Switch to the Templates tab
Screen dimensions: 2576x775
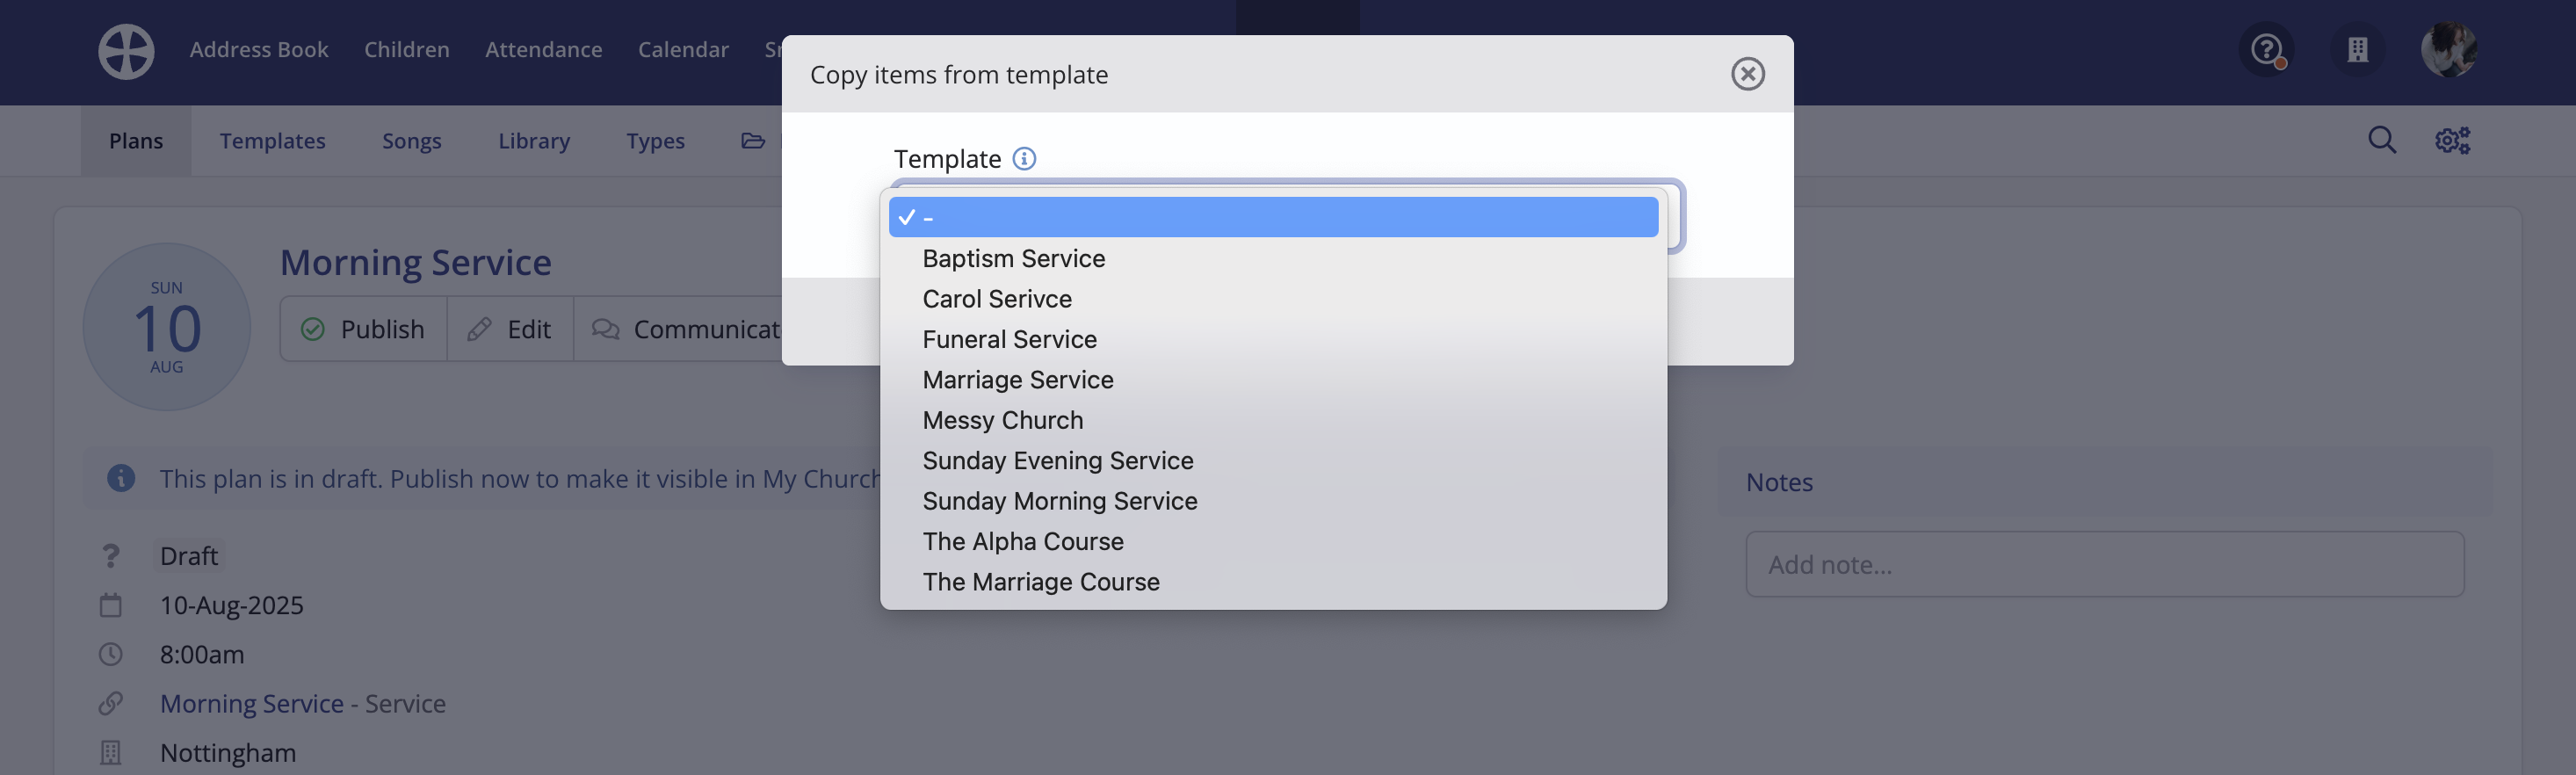(272, 141)
